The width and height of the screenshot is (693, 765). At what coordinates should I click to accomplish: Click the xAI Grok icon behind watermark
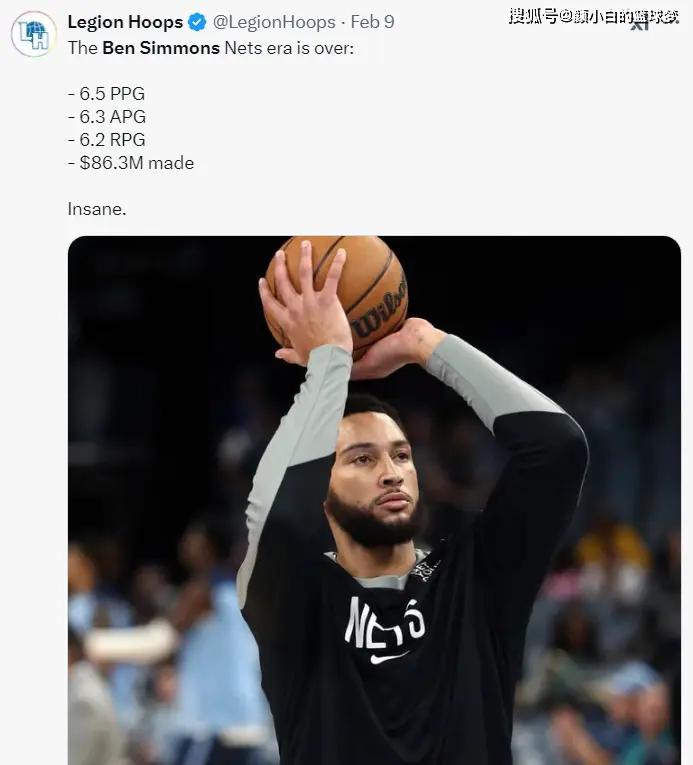pos(640,25)
